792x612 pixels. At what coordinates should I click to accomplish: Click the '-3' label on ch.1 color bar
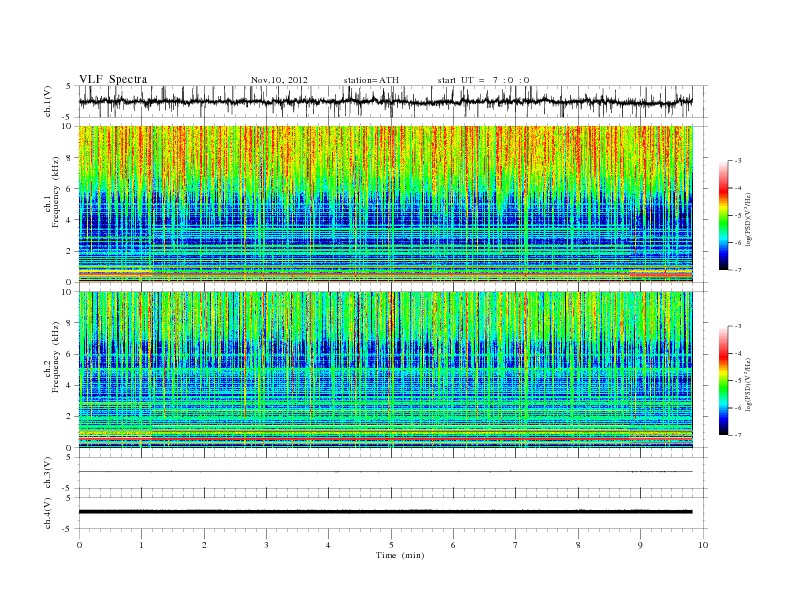pyautogui.click(x=737, y=161)
